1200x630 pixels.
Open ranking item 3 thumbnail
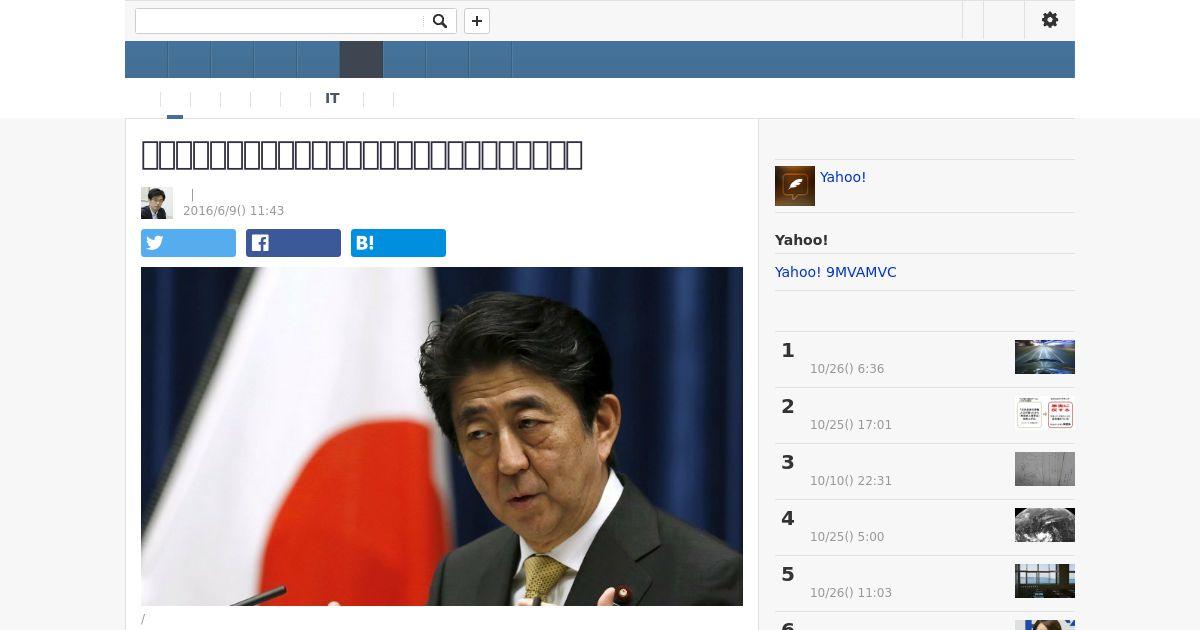tap(1045, 469)
